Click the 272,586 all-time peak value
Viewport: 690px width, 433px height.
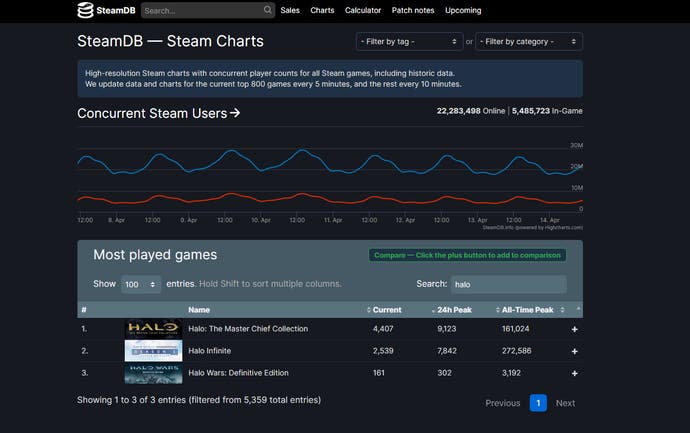tap(517, 351)
